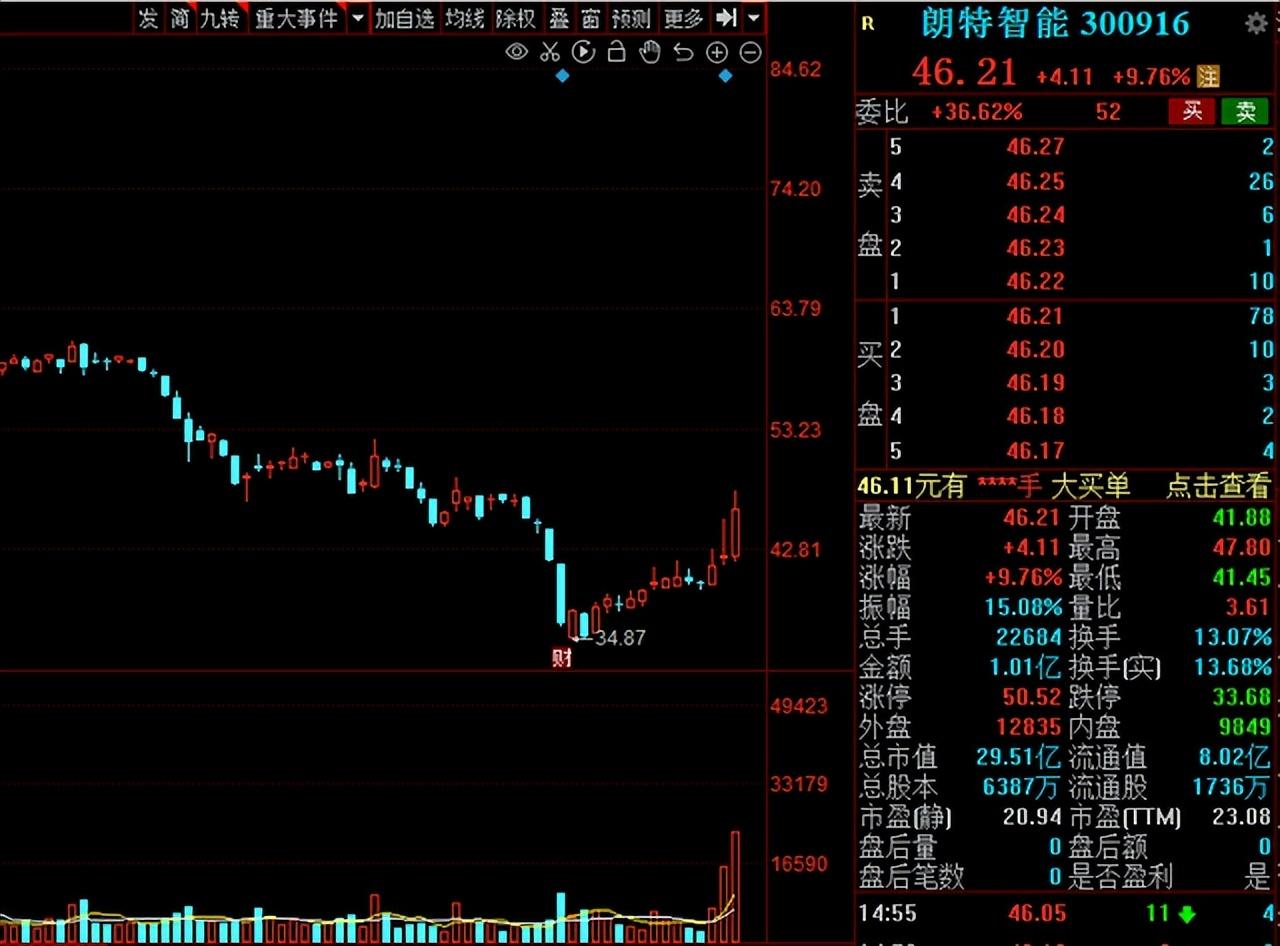Click the 简 toolbar button
The image size is (1280, 946).
pyautogui.click(x=179, y=18)
